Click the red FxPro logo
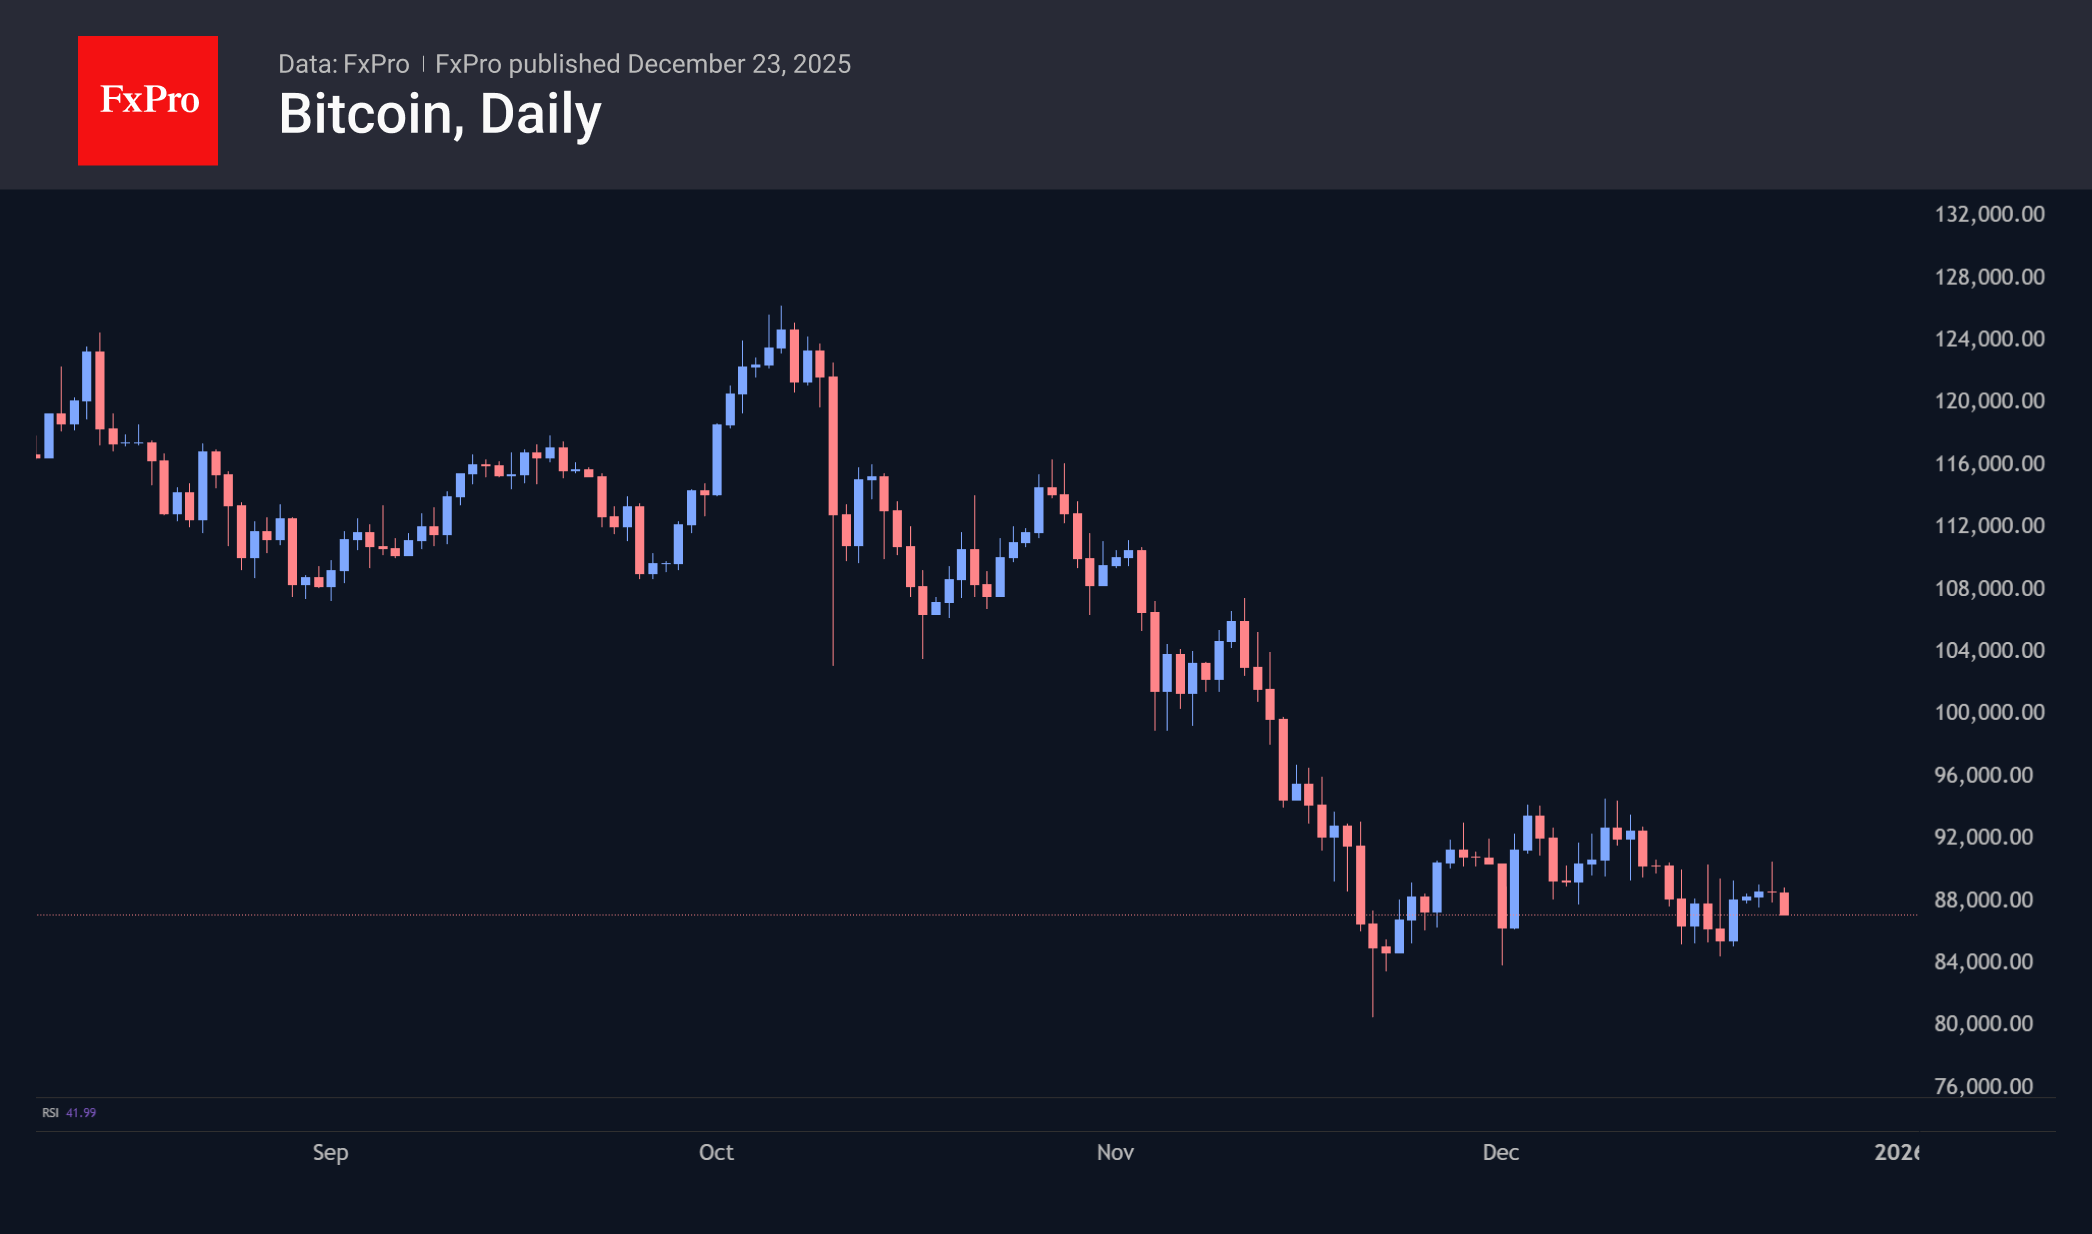The width and height of the screenshot is (2092, 1234). click(x=148, y=100)
